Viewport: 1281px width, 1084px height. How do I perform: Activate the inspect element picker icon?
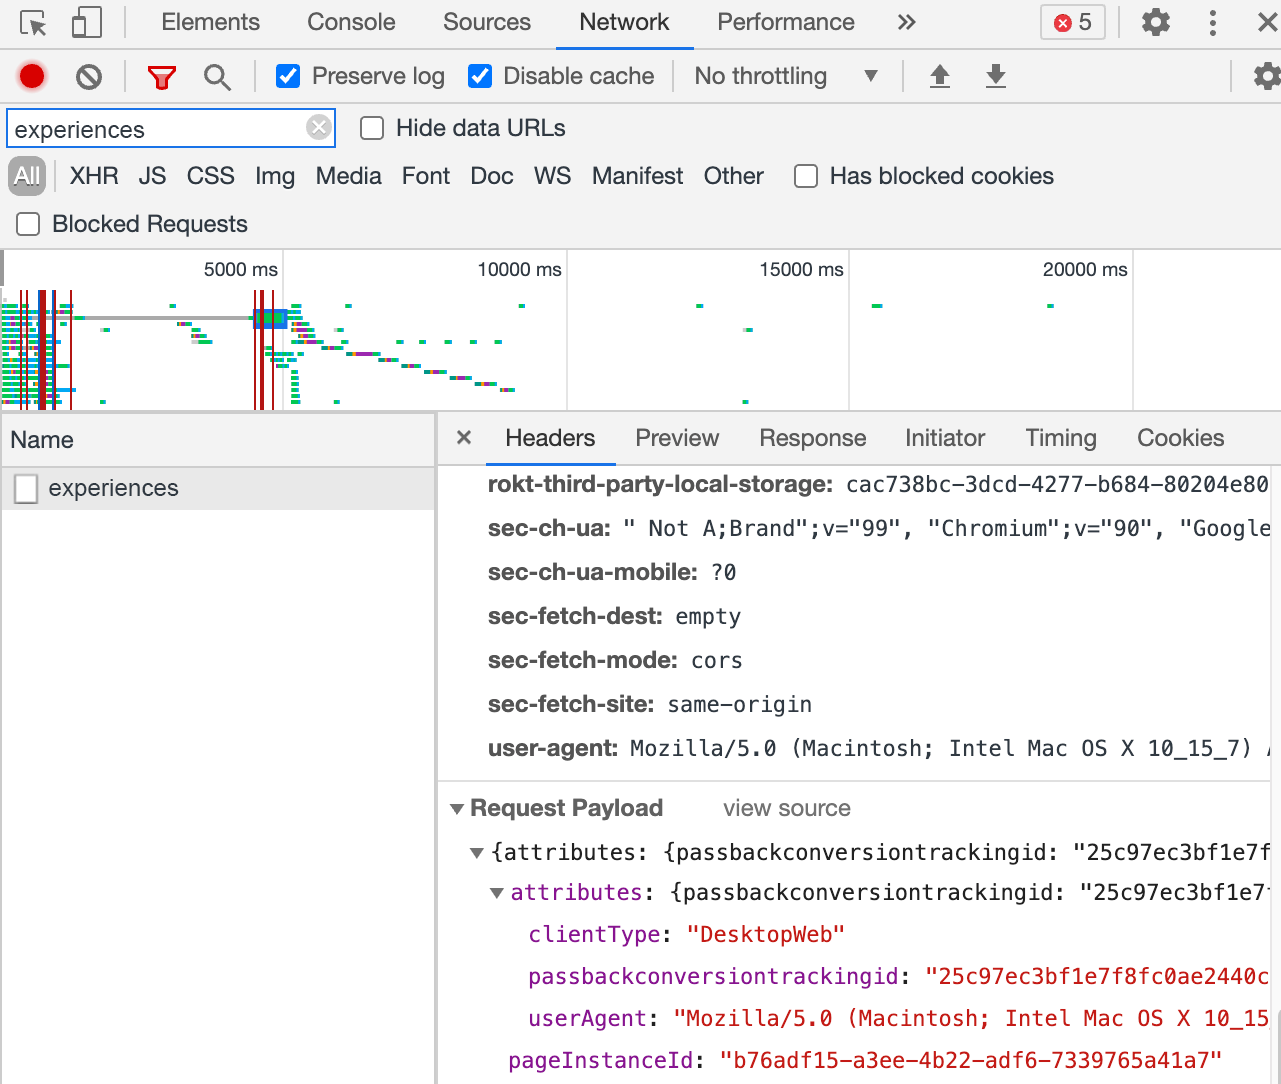33,23
